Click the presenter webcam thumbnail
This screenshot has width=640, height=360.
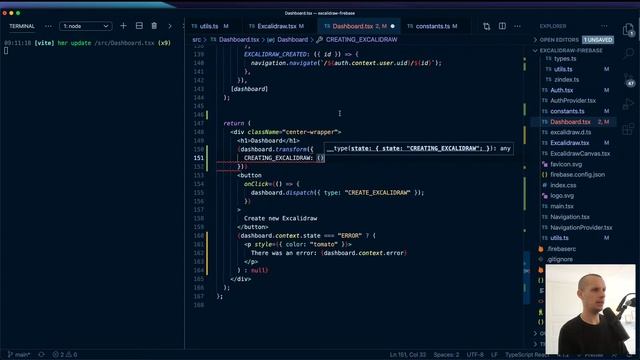coord(590,309)
